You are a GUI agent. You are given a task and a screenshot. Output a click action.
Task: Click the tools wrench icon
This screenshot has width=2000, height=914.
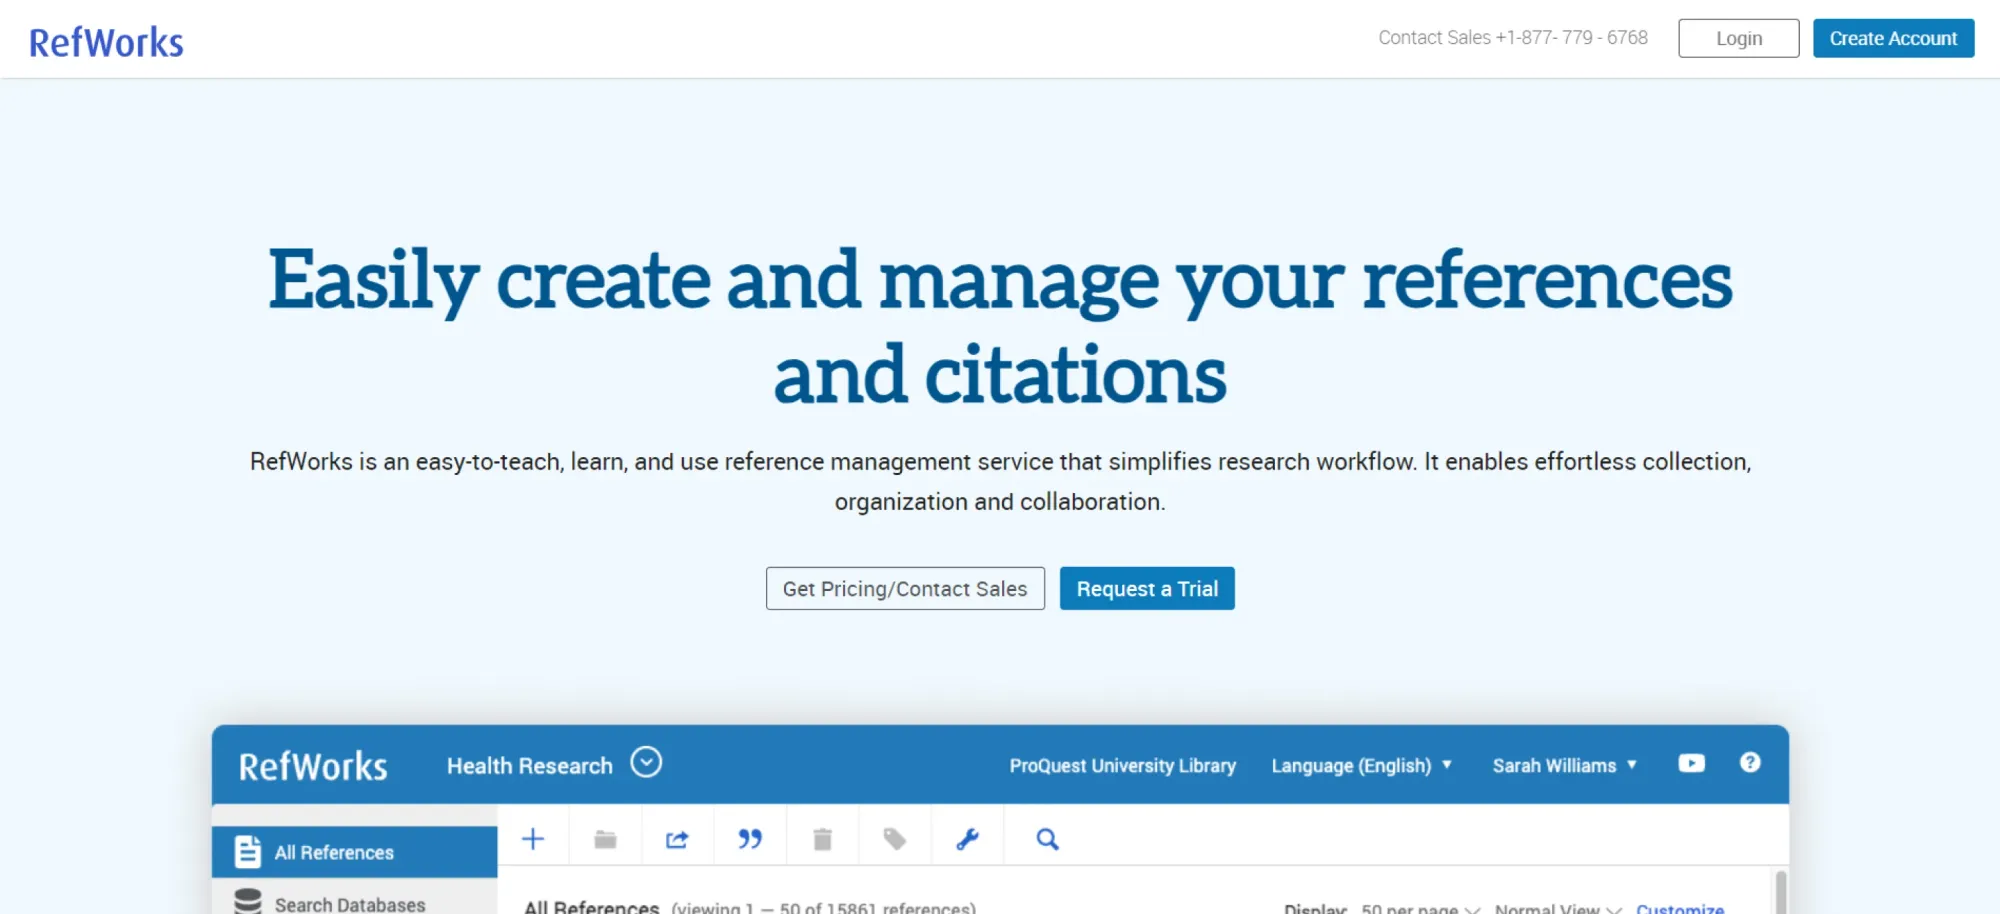click(x=967, y=839)
